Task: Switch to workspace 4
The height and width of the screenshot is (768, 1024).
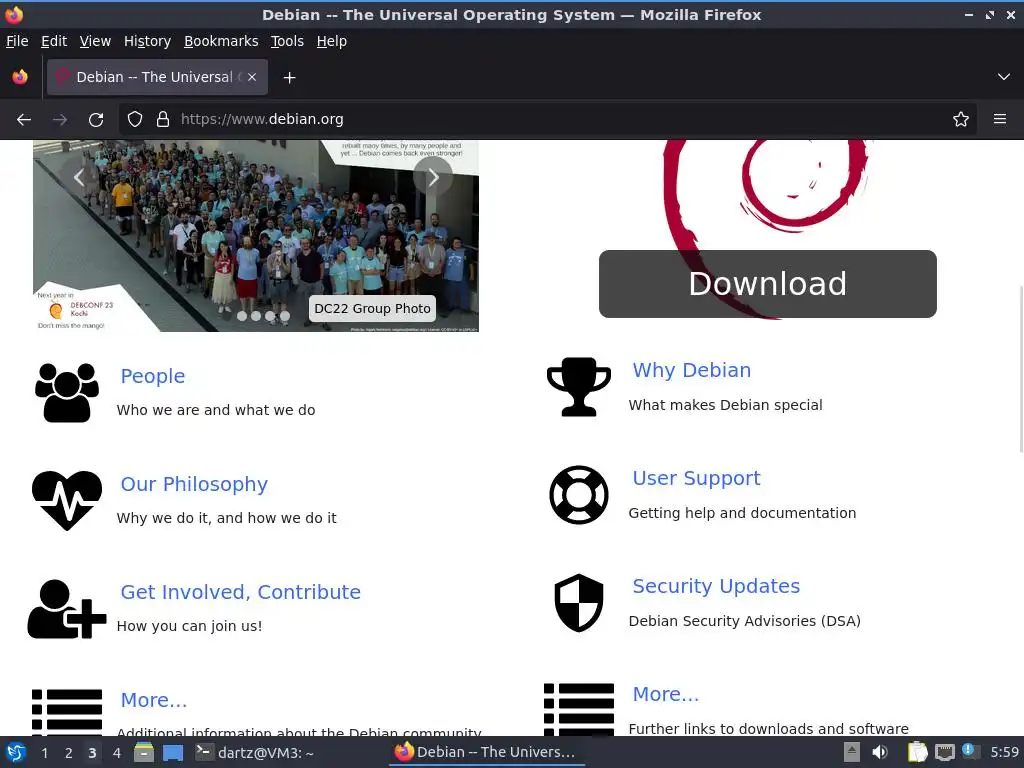Action: (x=117, y=753)
